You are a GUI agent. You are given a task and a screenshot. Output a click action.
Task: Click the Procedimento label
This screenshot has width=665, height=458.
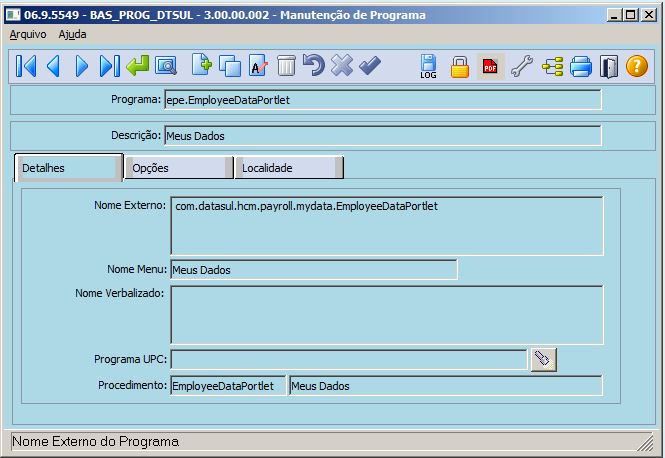click(132, 385)
